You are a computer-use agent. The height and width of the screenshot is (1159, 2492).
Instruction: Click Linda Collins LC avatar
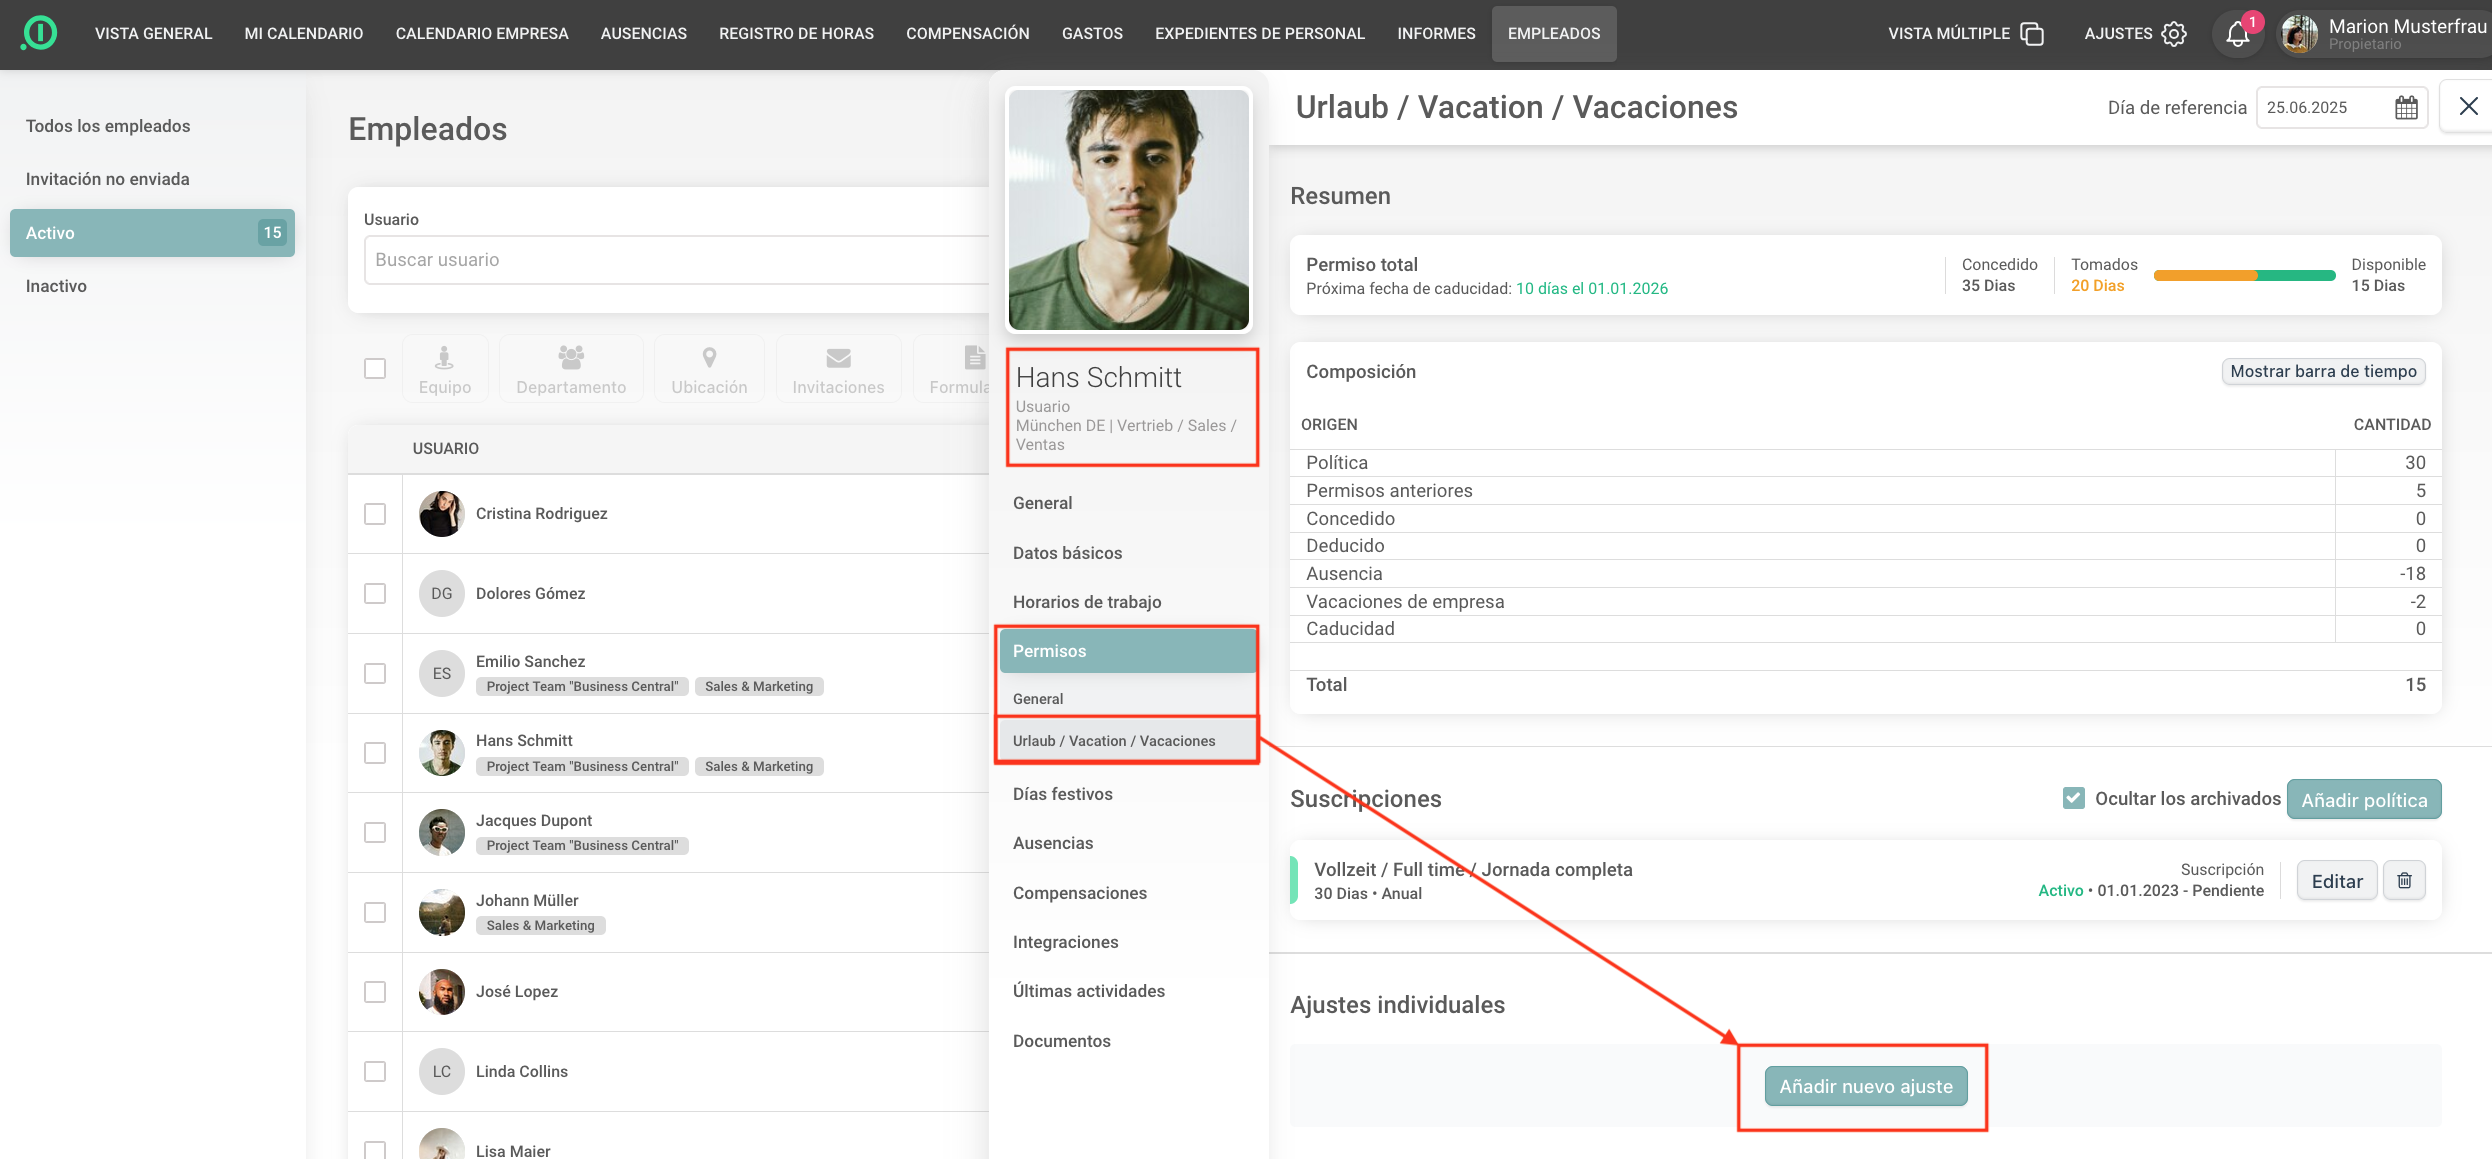click(x=441, y=1071)
